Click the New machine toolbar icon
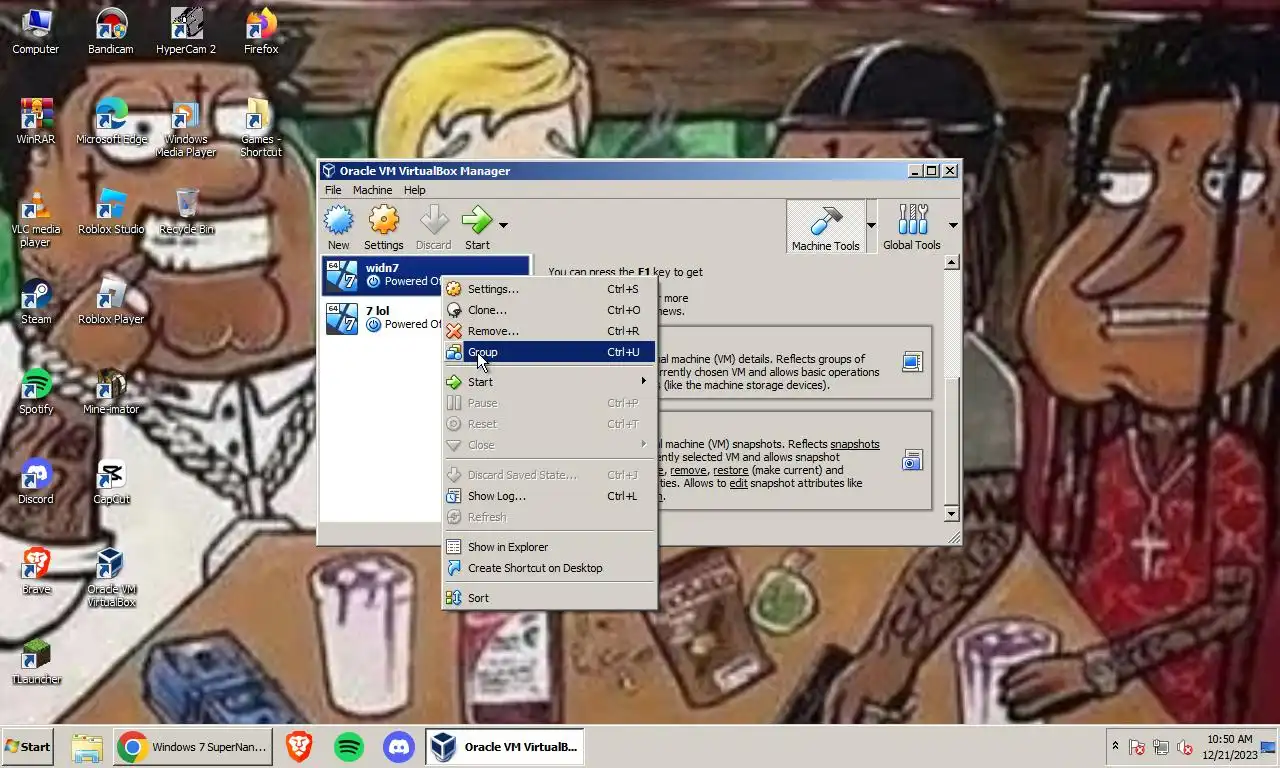This screenshot has height=768, width=1280. pyautogui.click(x=339, y=227)
